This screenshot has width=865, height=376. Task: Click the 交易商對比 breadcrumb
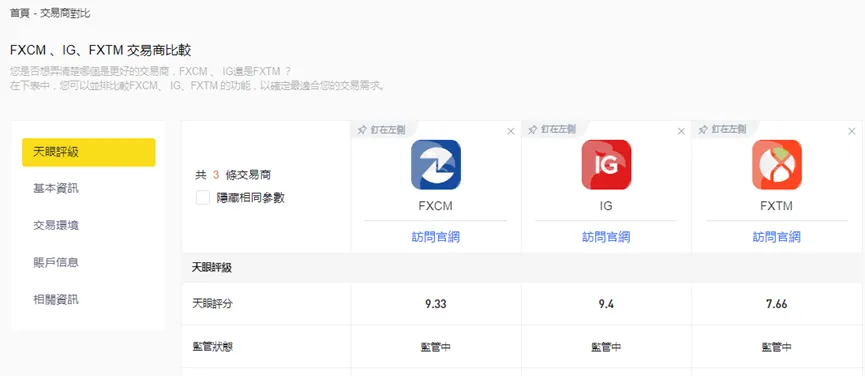click(x=65, y=14)
